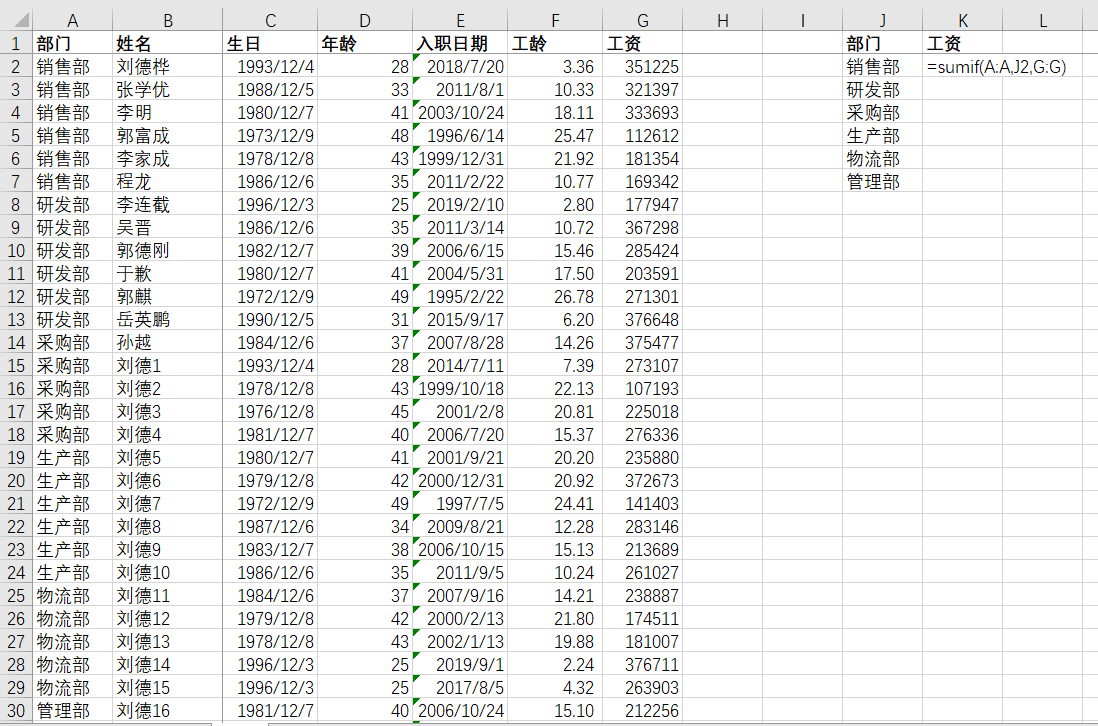Click the name 岳英鹏
The height and width of the screenshot is (726, 1098).
pos(143,320)
